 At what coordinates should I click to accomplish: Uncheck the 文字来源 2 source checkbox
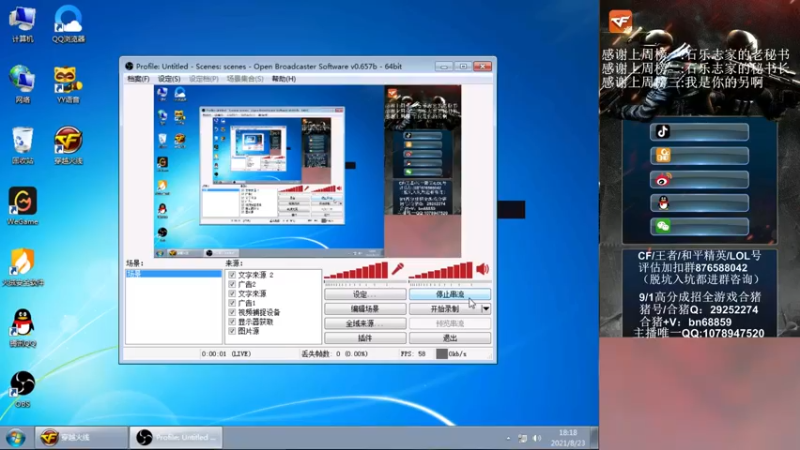coord(232,275)
